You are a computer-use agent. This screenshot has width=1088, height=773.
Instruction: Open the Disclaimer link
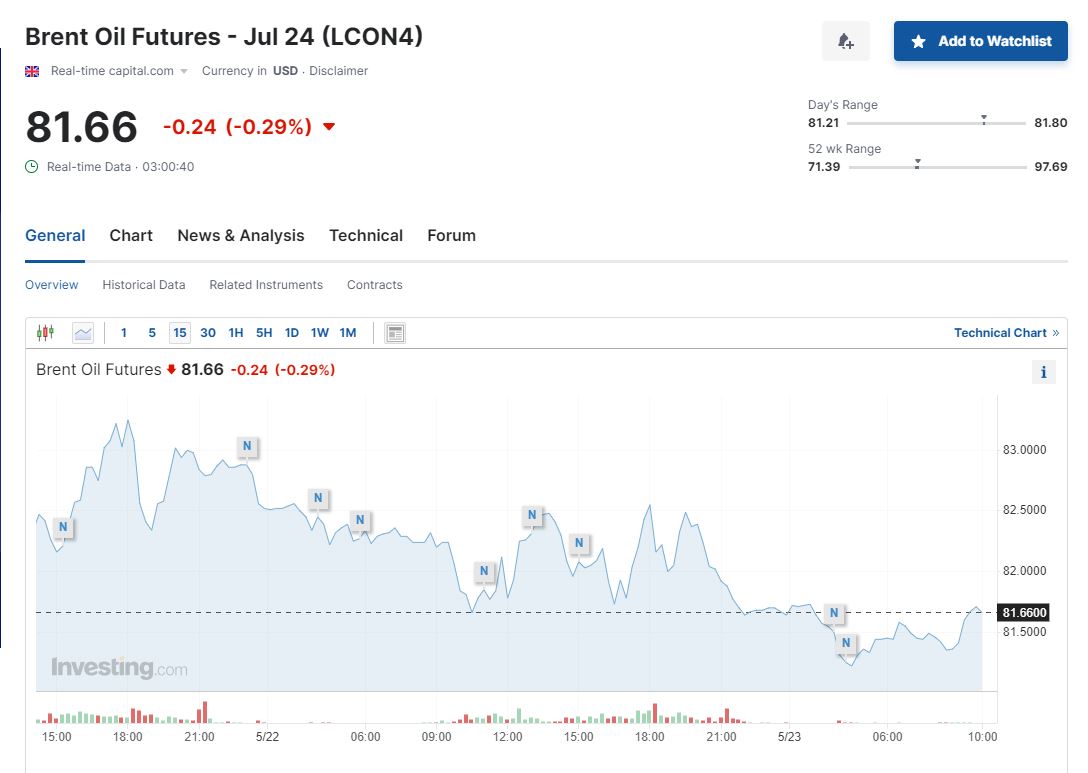point(338,71)
